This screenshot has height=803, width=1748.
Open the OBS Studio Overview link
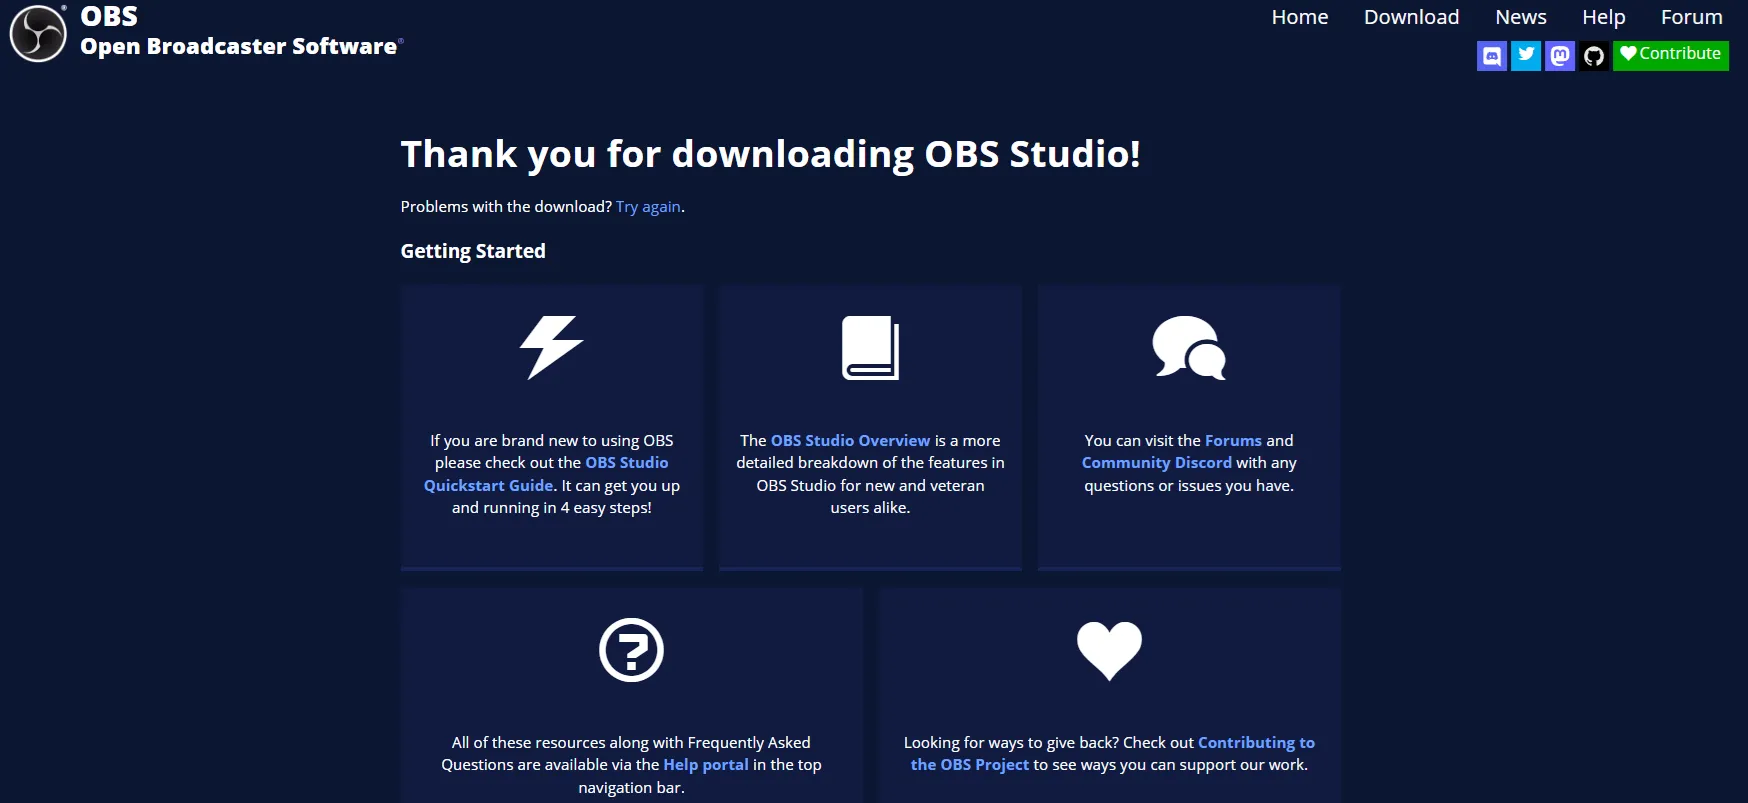[x=850, y=441]
